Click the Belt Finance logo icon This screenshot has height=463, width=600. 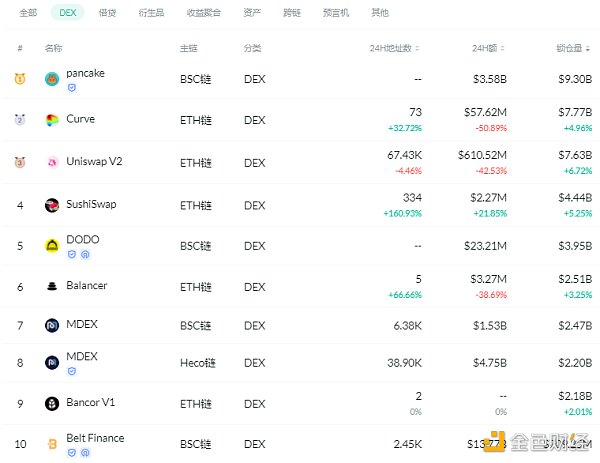[52, 443]
